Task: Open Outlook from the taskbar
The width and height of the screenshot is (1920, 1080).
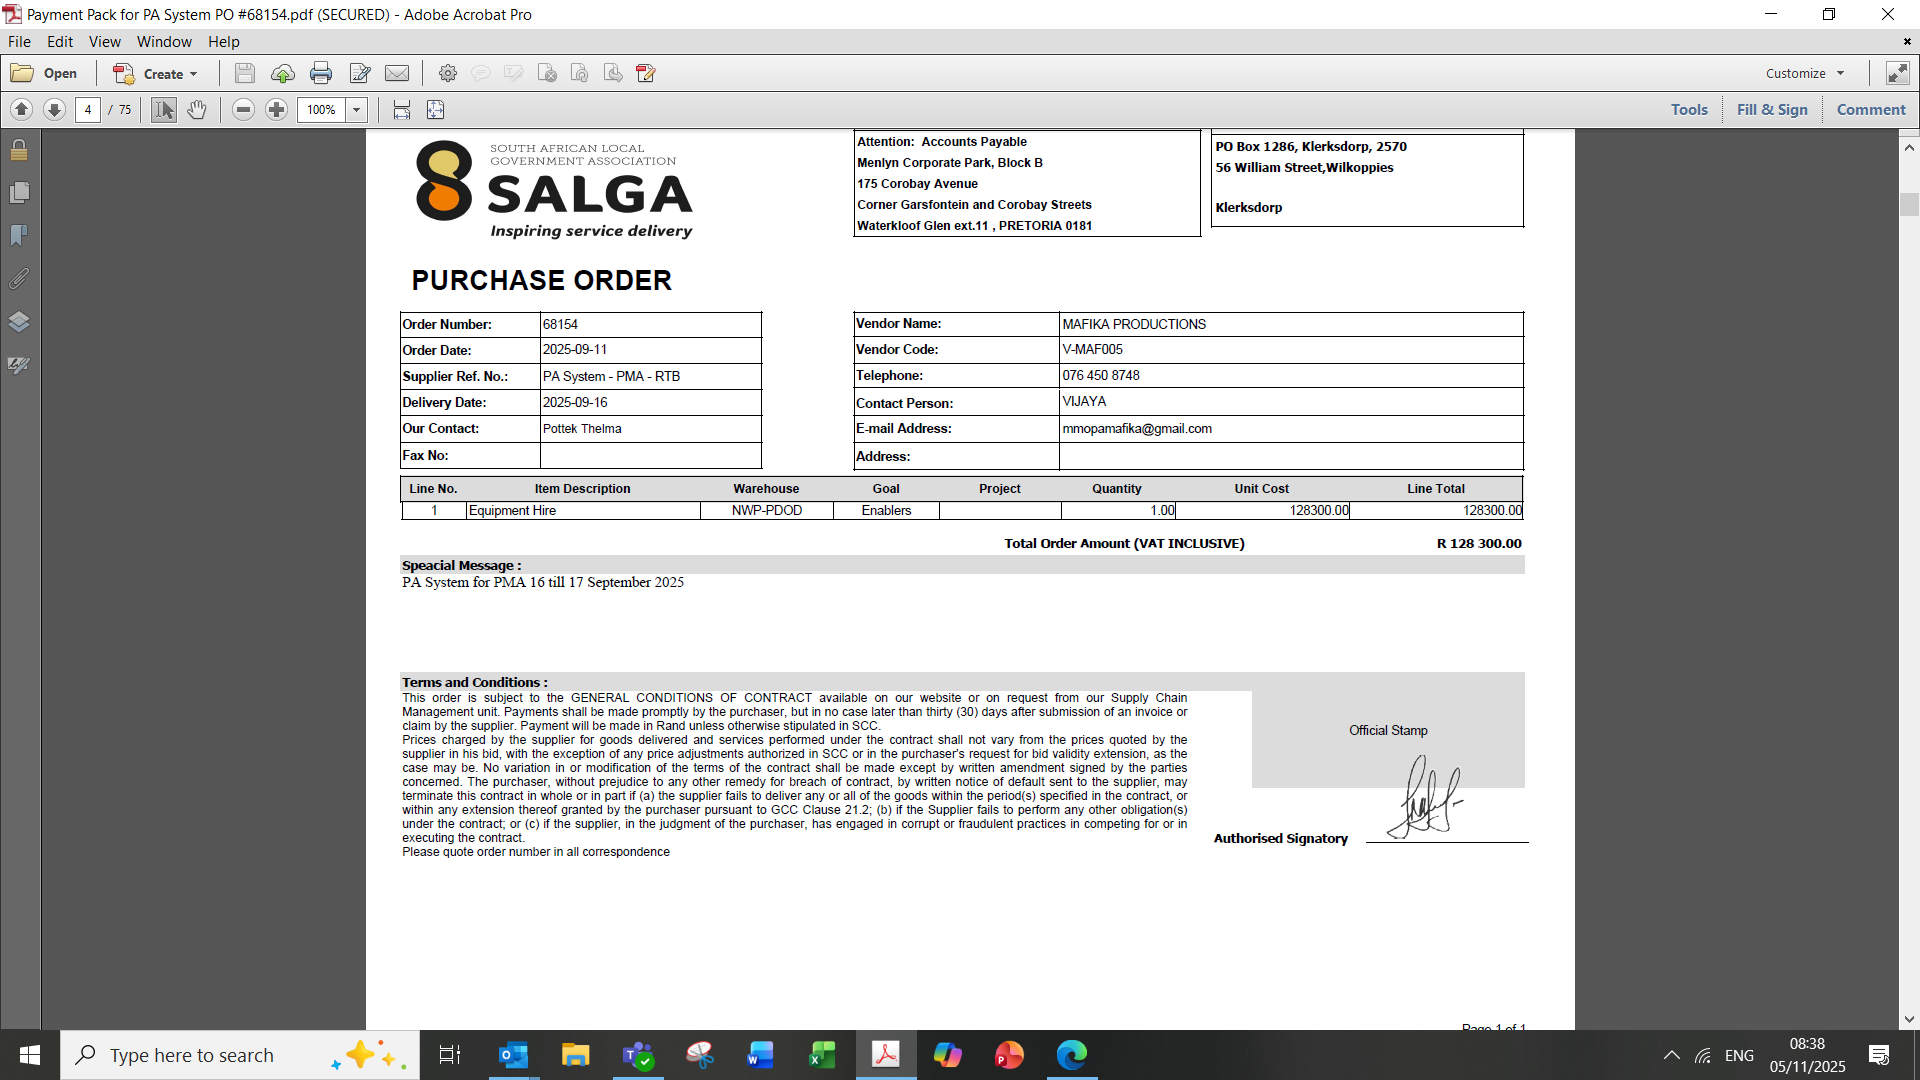Action: click(x=513, y=1055)
